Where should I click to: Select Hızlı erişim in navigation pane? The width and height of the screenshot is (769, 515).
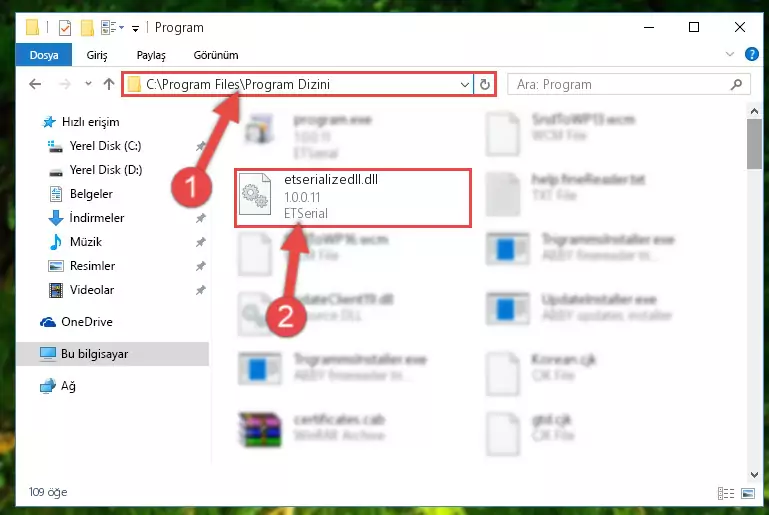click(x=90, y=122)
